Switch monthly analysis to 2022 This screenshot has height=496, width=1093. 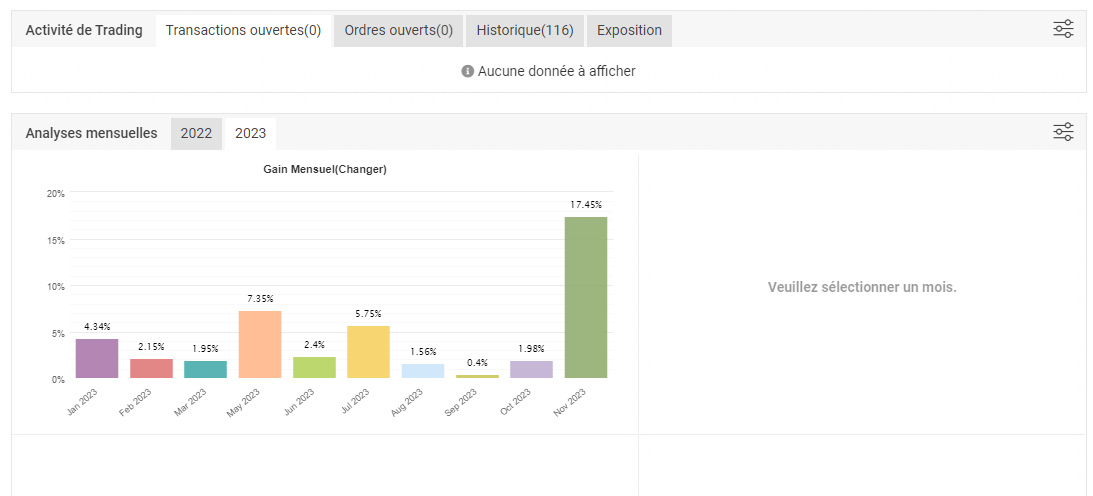click(196, 133)
